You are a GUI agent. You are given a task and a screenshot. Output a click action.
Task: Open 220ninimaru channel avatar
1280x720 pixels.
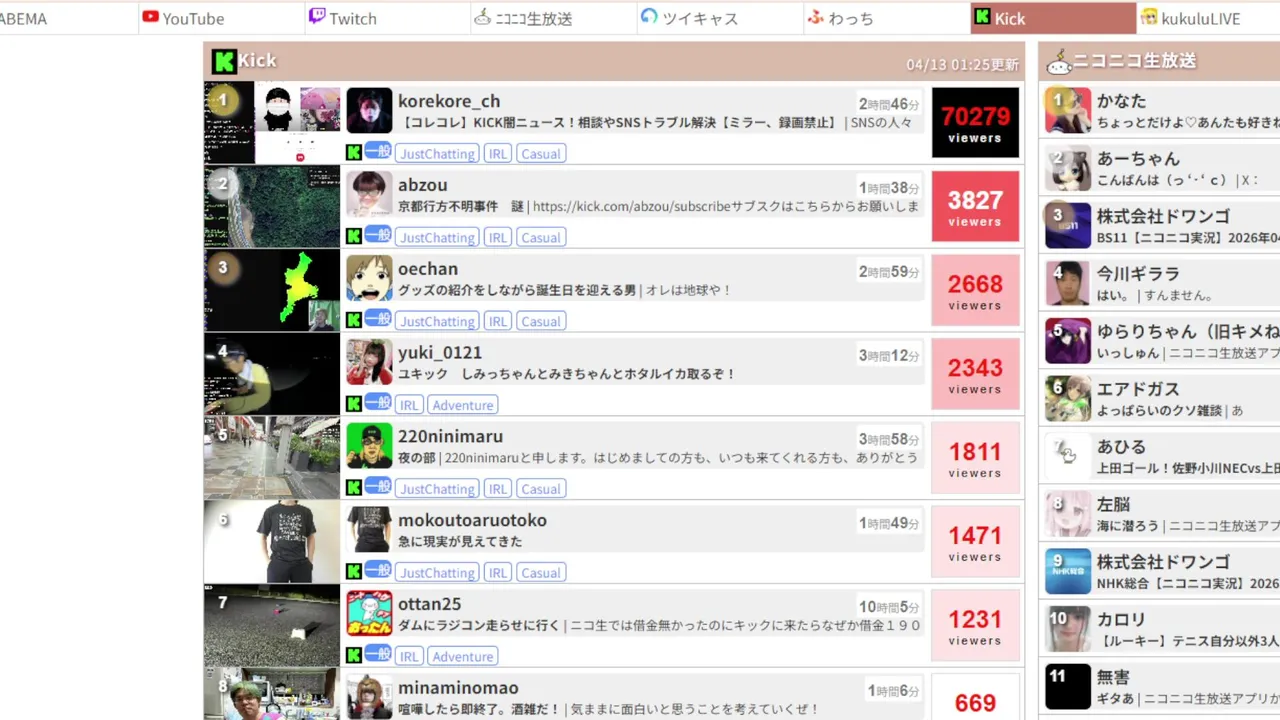point(369,446)
